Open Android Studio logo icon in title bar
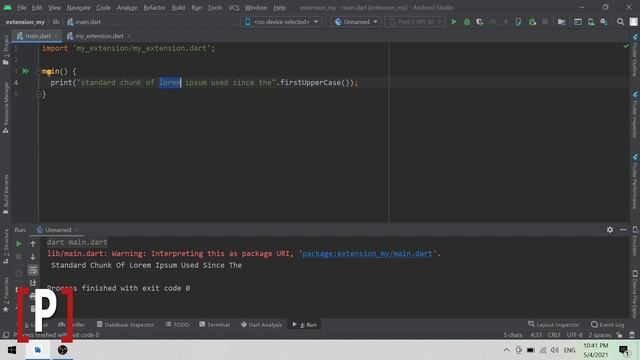This screenshot has width=640, height=360. (7, 7)
